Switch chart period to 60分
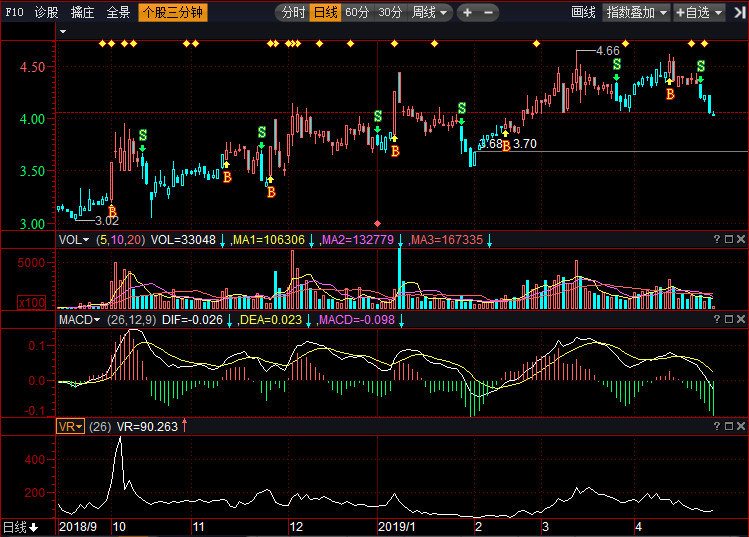The height and width of the screenshot is (537, 749). (x=357, y=12)
